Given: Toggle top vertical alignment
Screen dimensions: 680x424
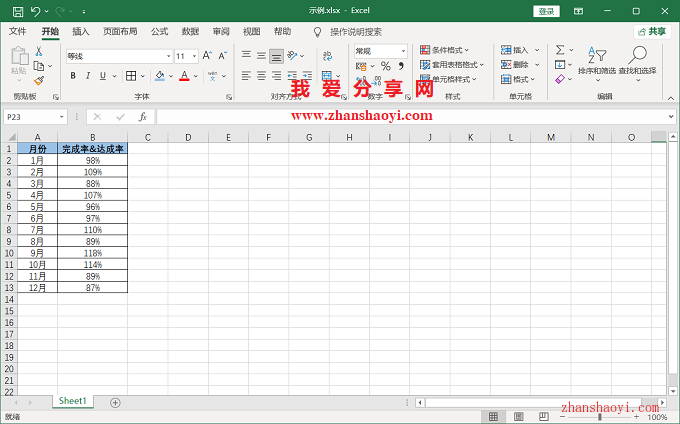Looking at the screenshot, I should (246, 55).
